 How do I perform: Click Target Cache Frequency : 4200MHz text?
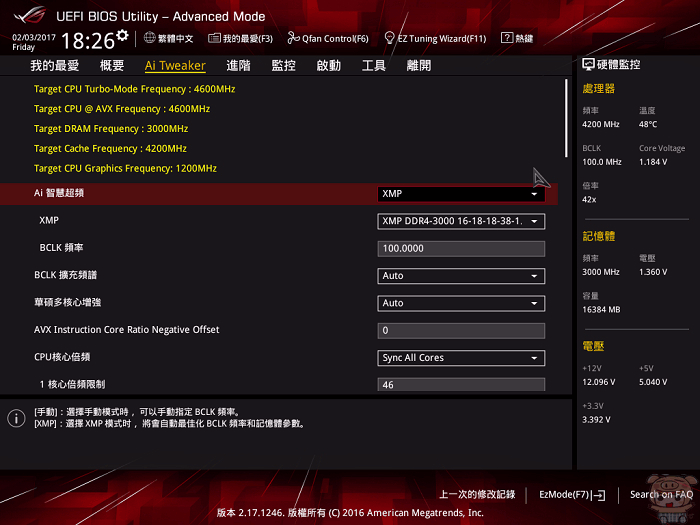click(x=110, y=149)
